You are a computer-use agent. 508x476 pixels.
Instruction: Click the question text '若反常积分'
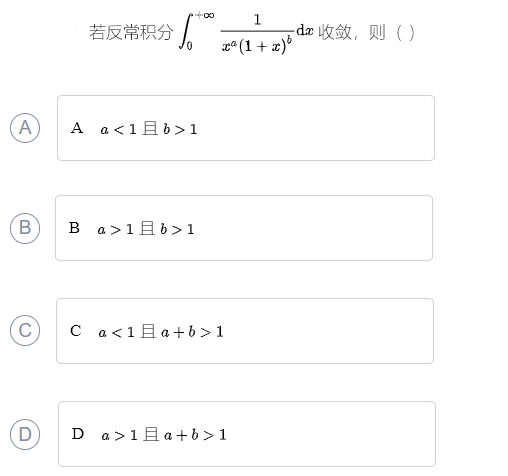tap(131, 32)
